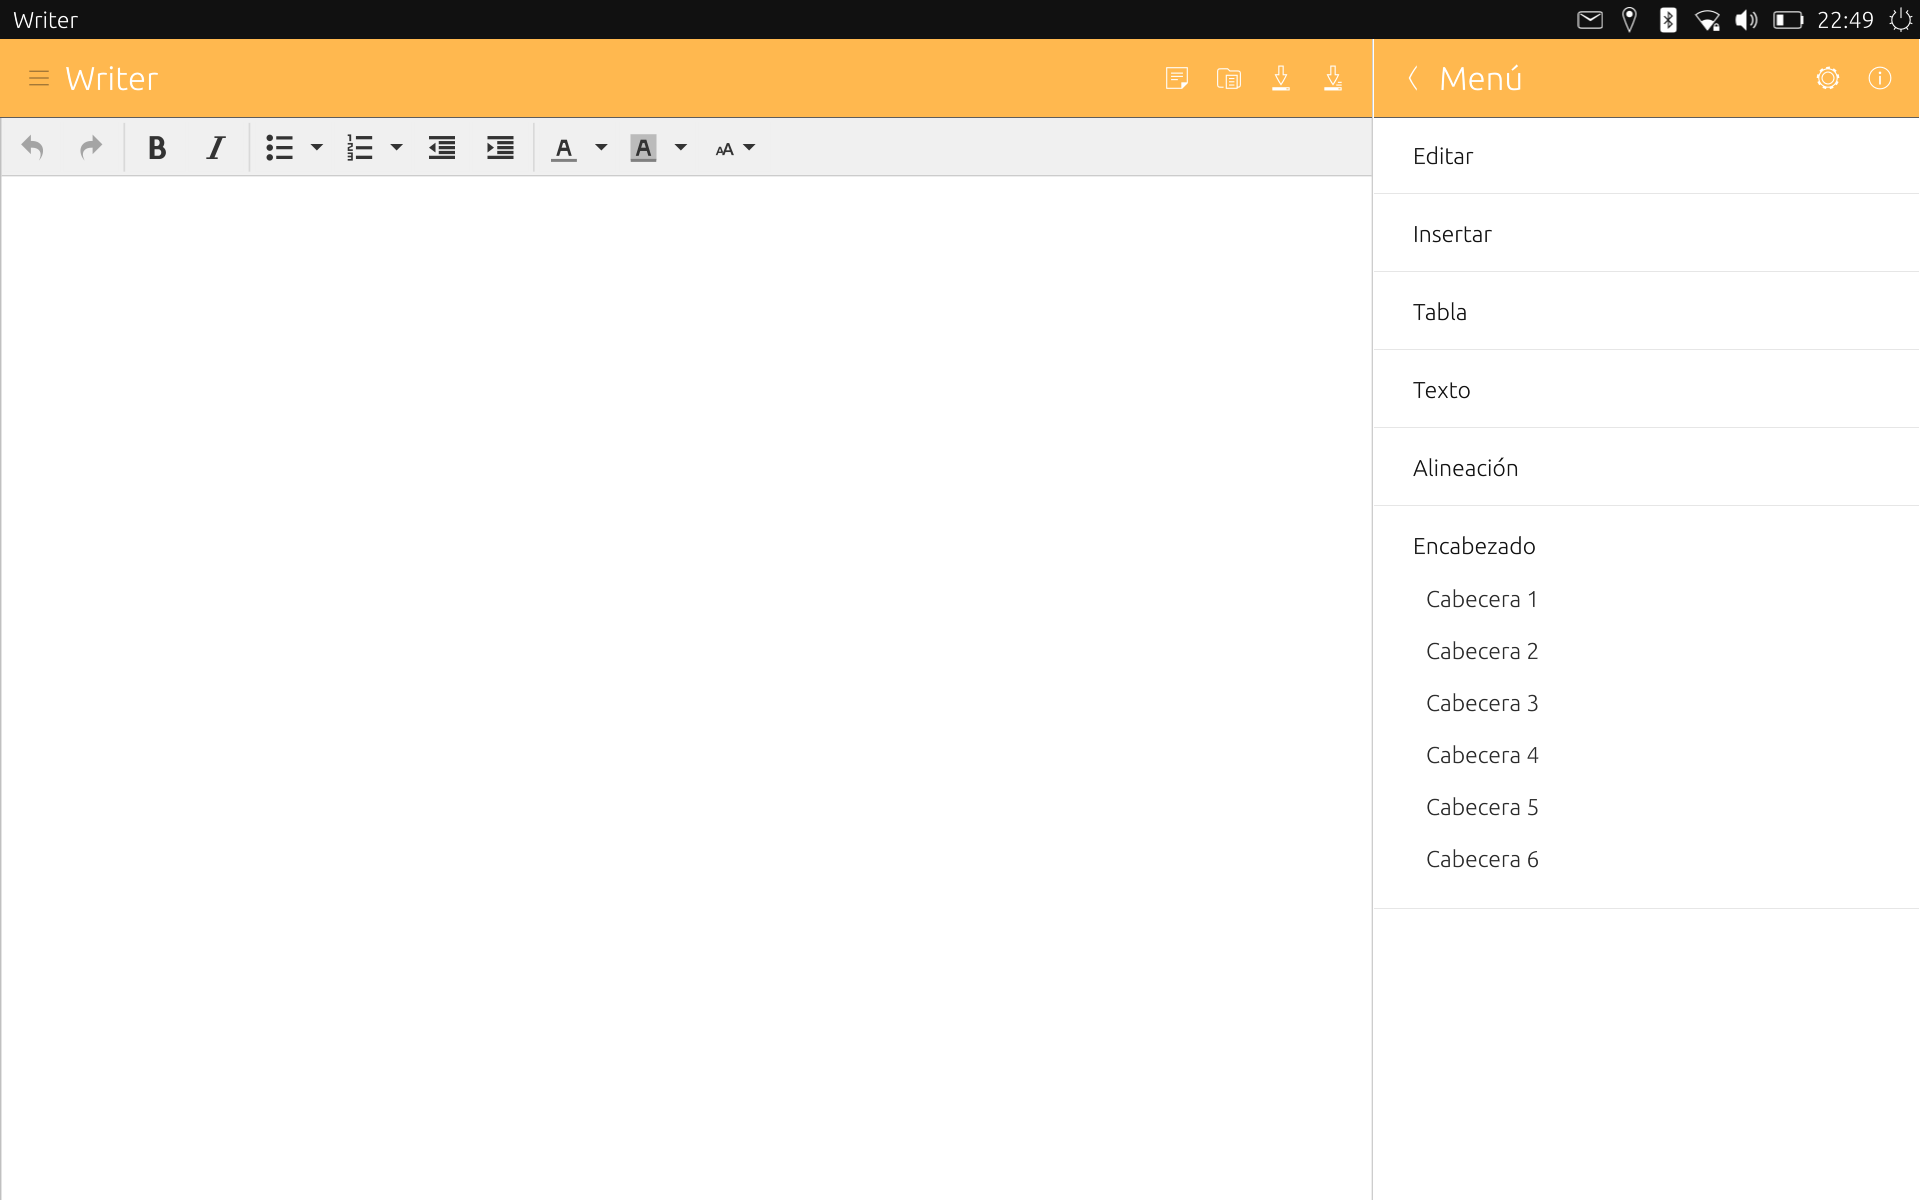Apply the Cabecera 4 heading style
1920x1200 pixels.
click(1481, 755)
